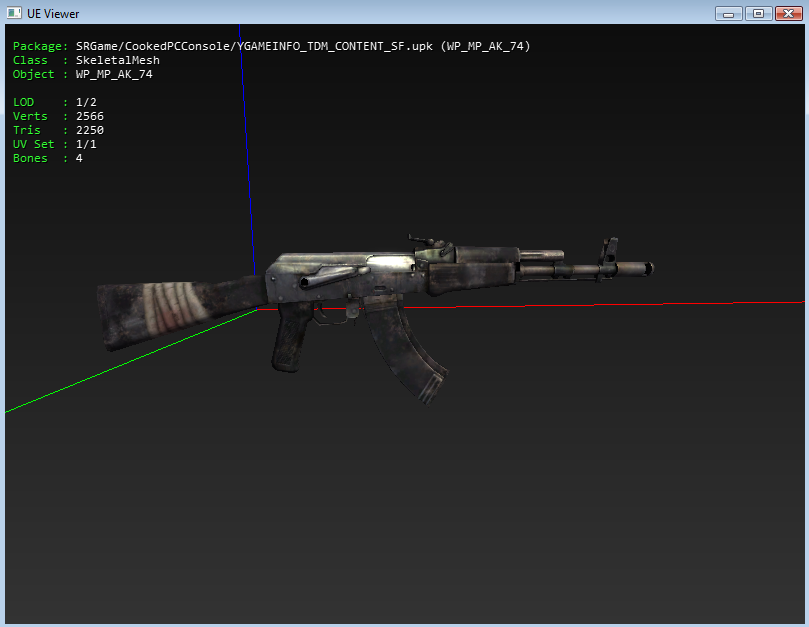Click the Object name WP_MP_AK_74
This screenshot has width=809, height=627.
114,74
